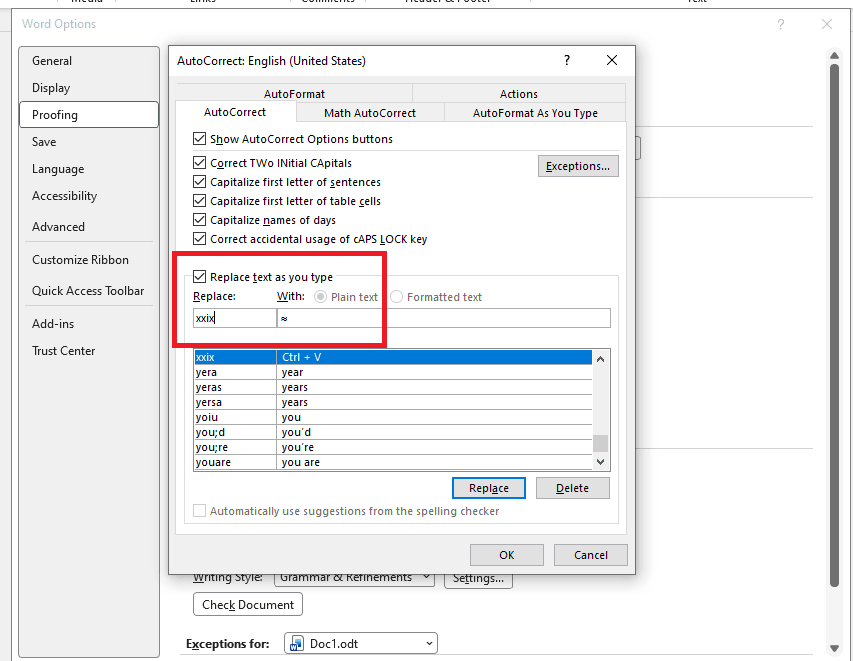Click the Word Options help question mark

point(781,24)
